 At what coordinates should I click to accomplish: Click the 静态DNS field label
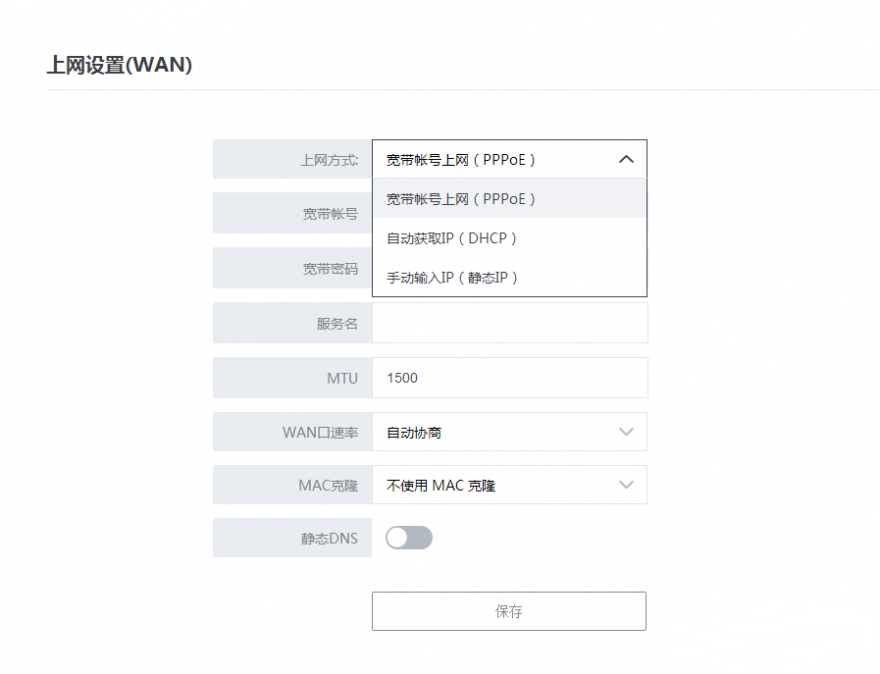[329, 538]
